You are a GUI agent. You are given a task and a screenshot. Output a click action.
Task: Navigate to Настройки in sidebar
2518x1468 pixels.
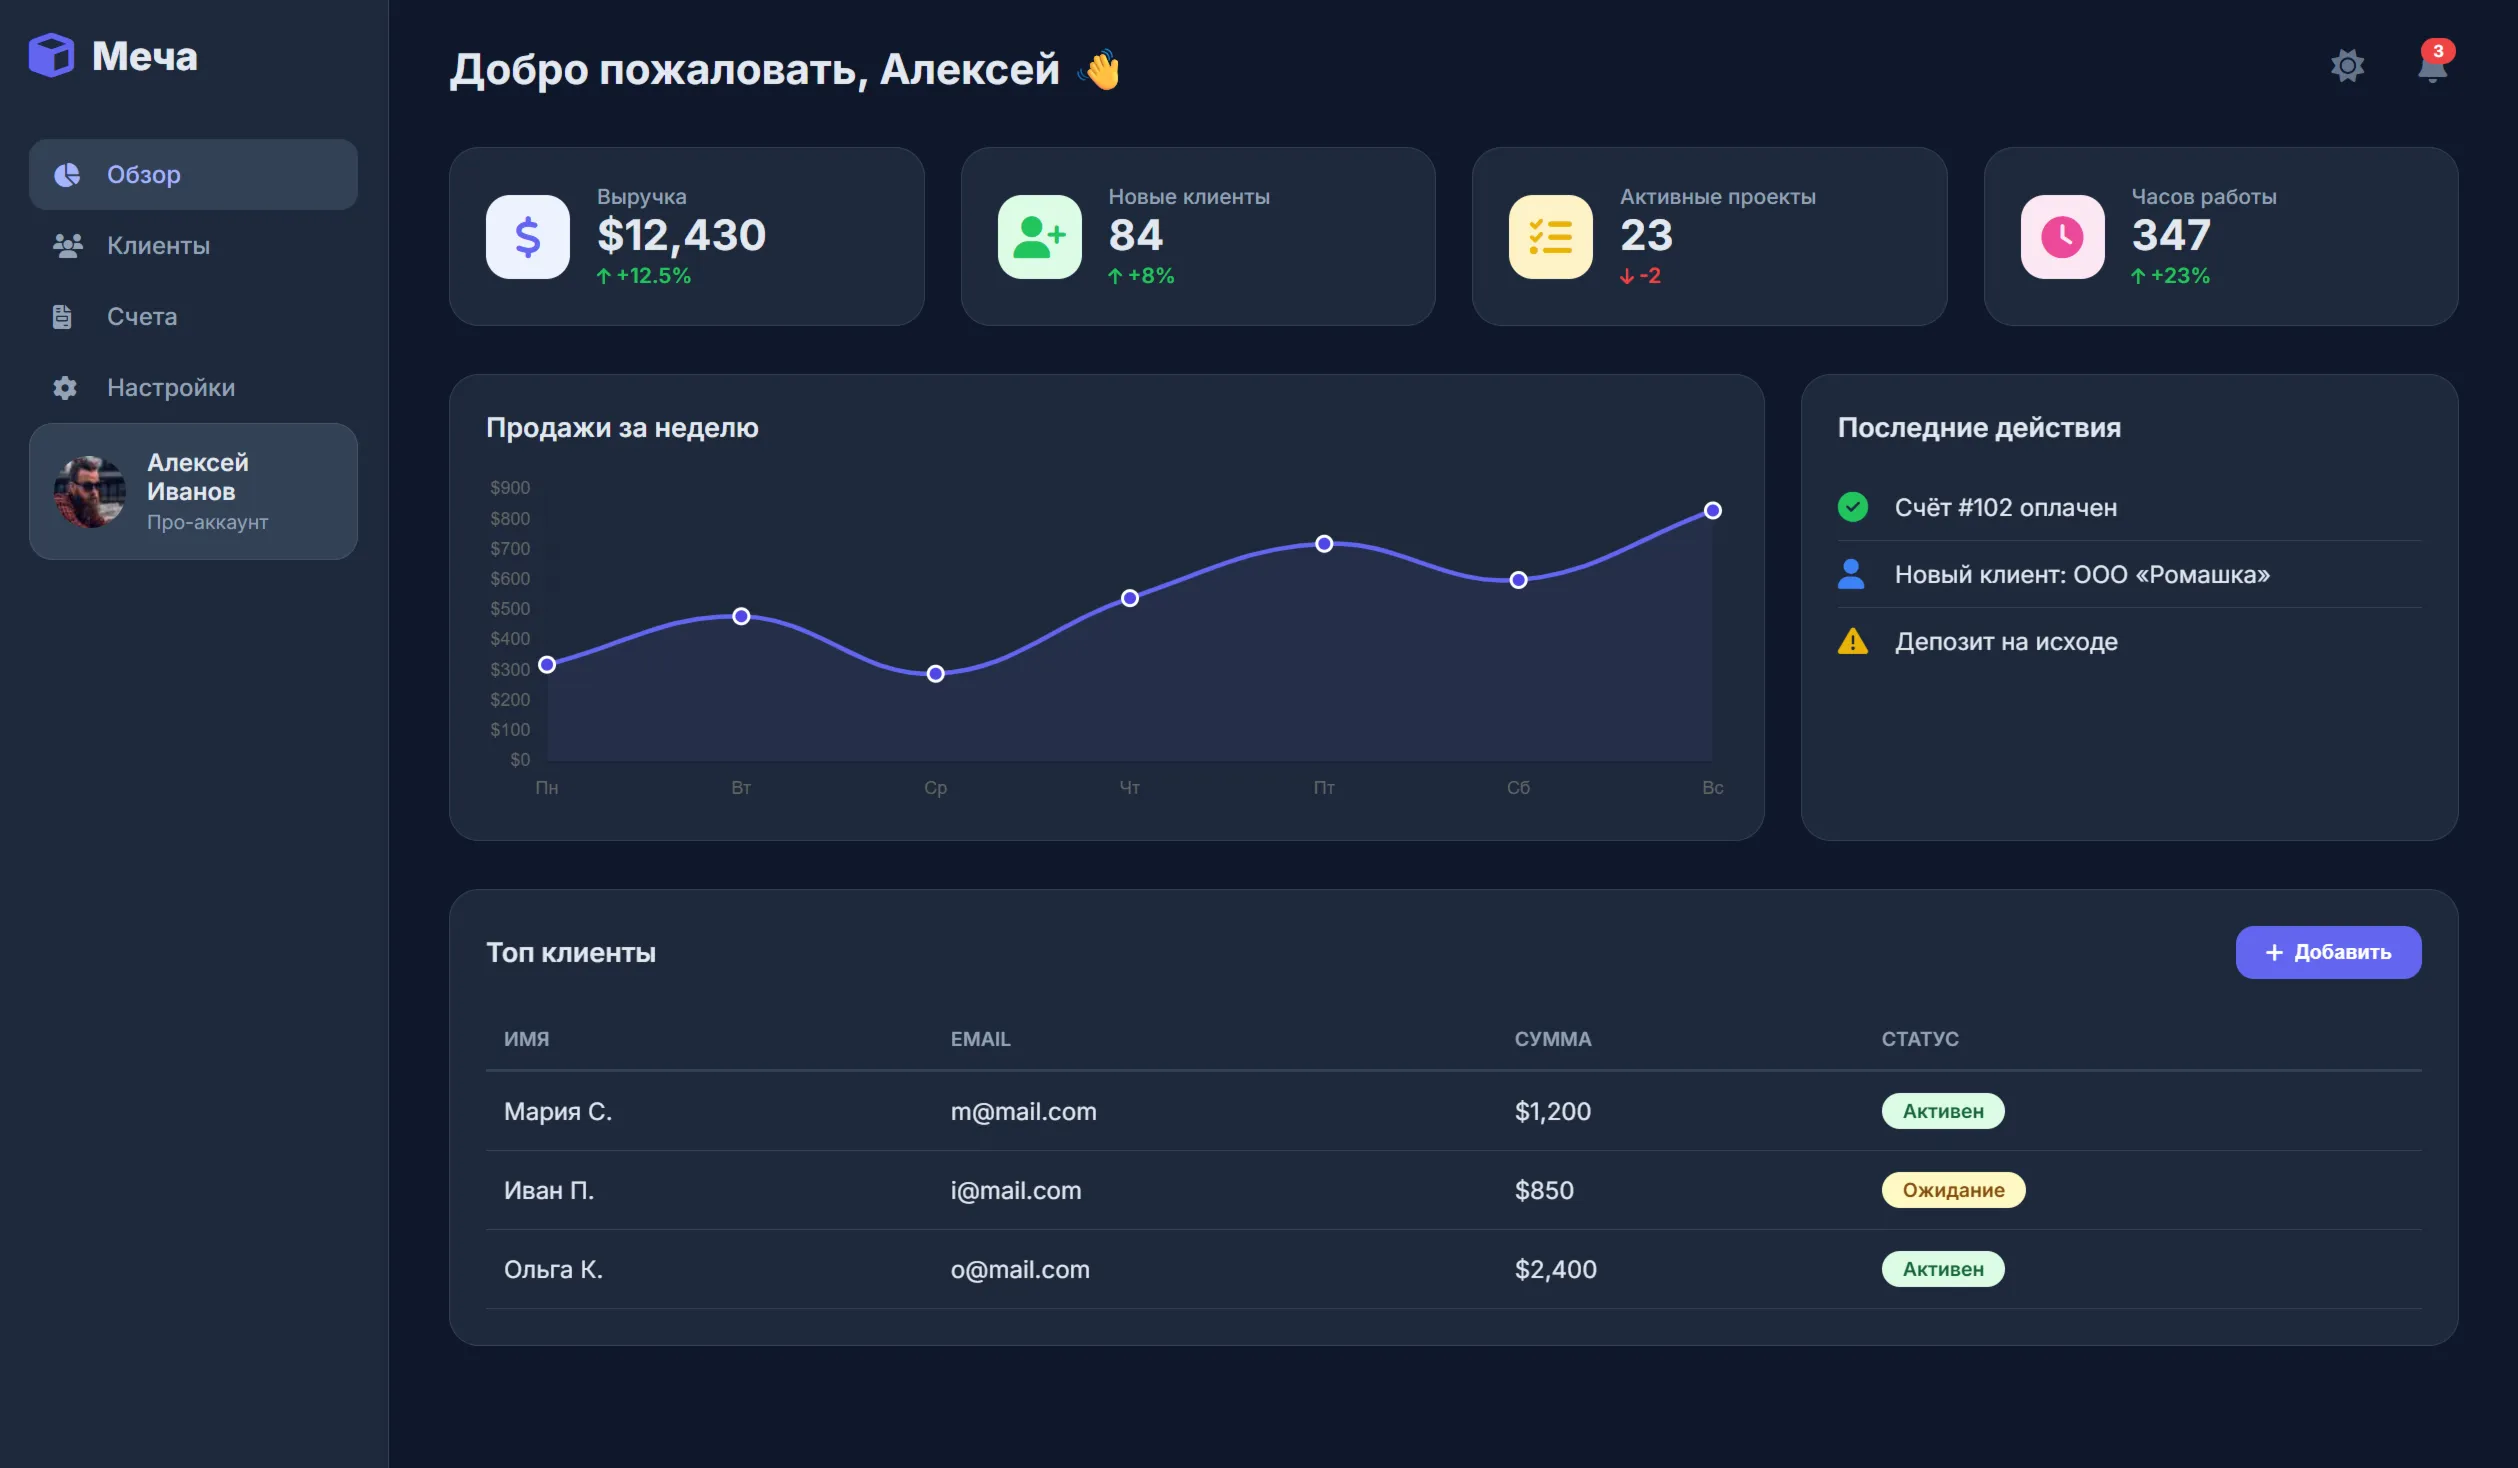193,388
